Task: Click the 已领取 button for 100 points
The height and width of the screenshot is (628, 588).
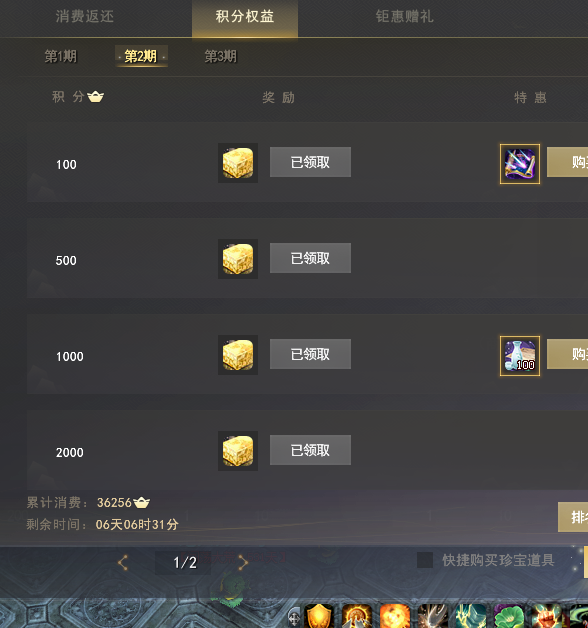Action: click(x=310, y=162)
